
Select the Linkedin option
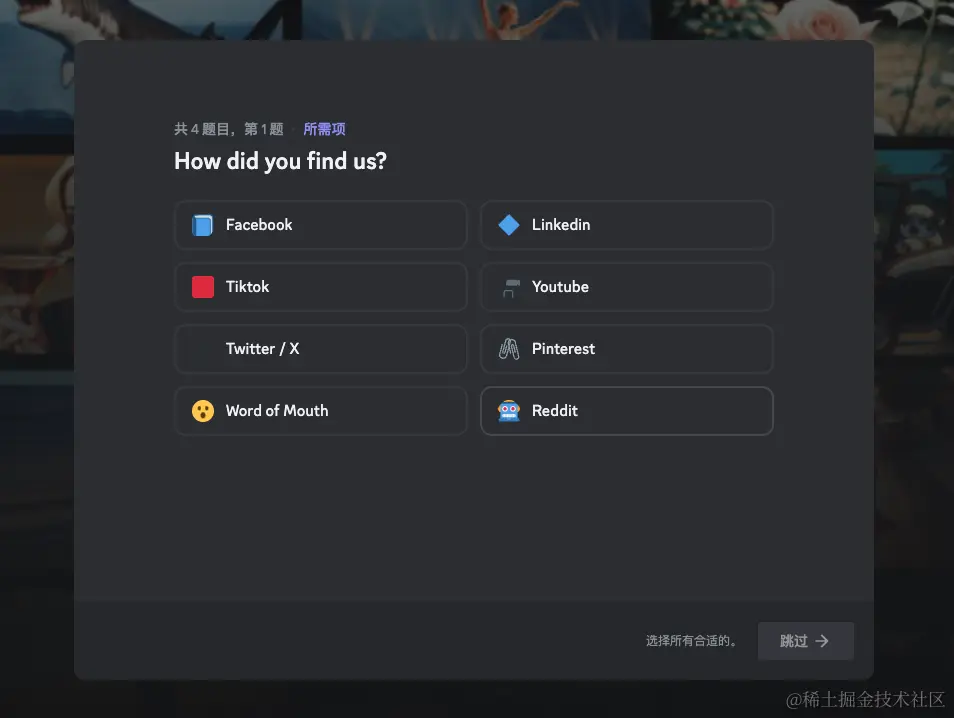[627, 225]
